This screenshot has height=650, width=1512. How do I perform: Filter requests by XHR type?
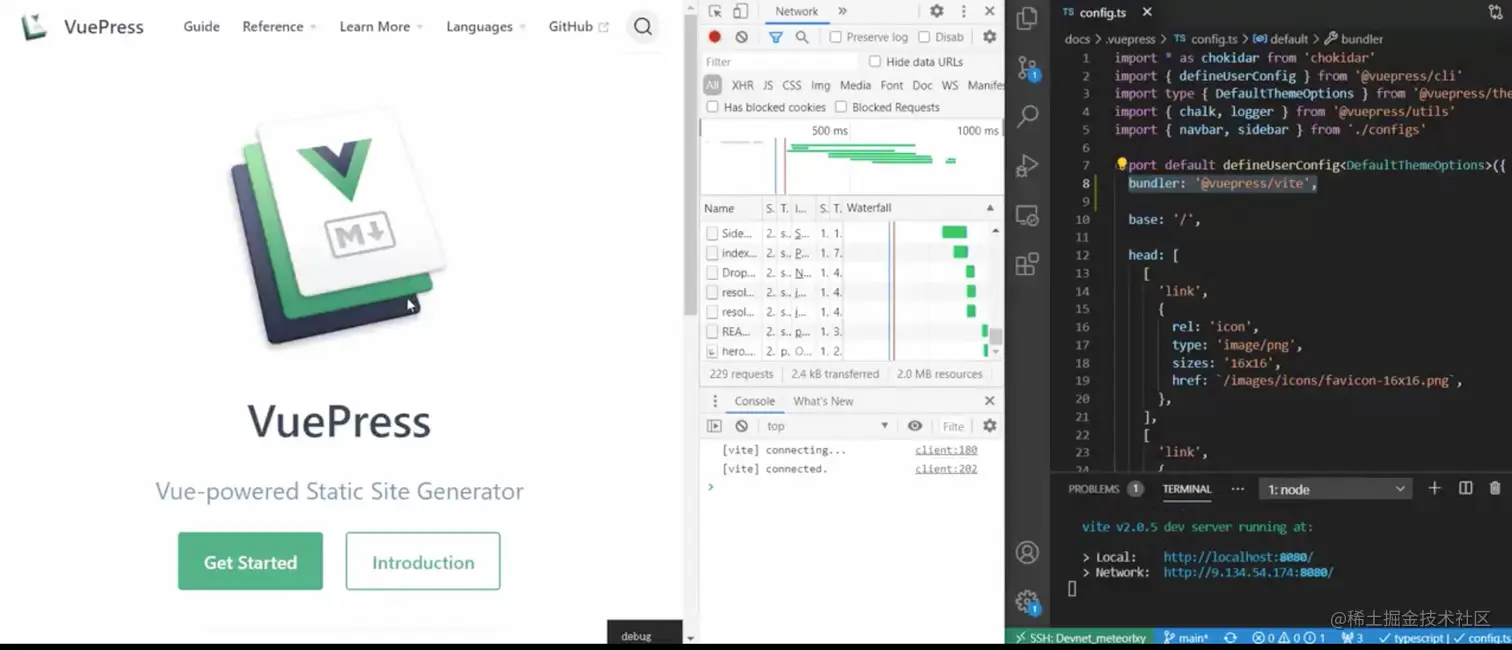click(x=742, y=86)
